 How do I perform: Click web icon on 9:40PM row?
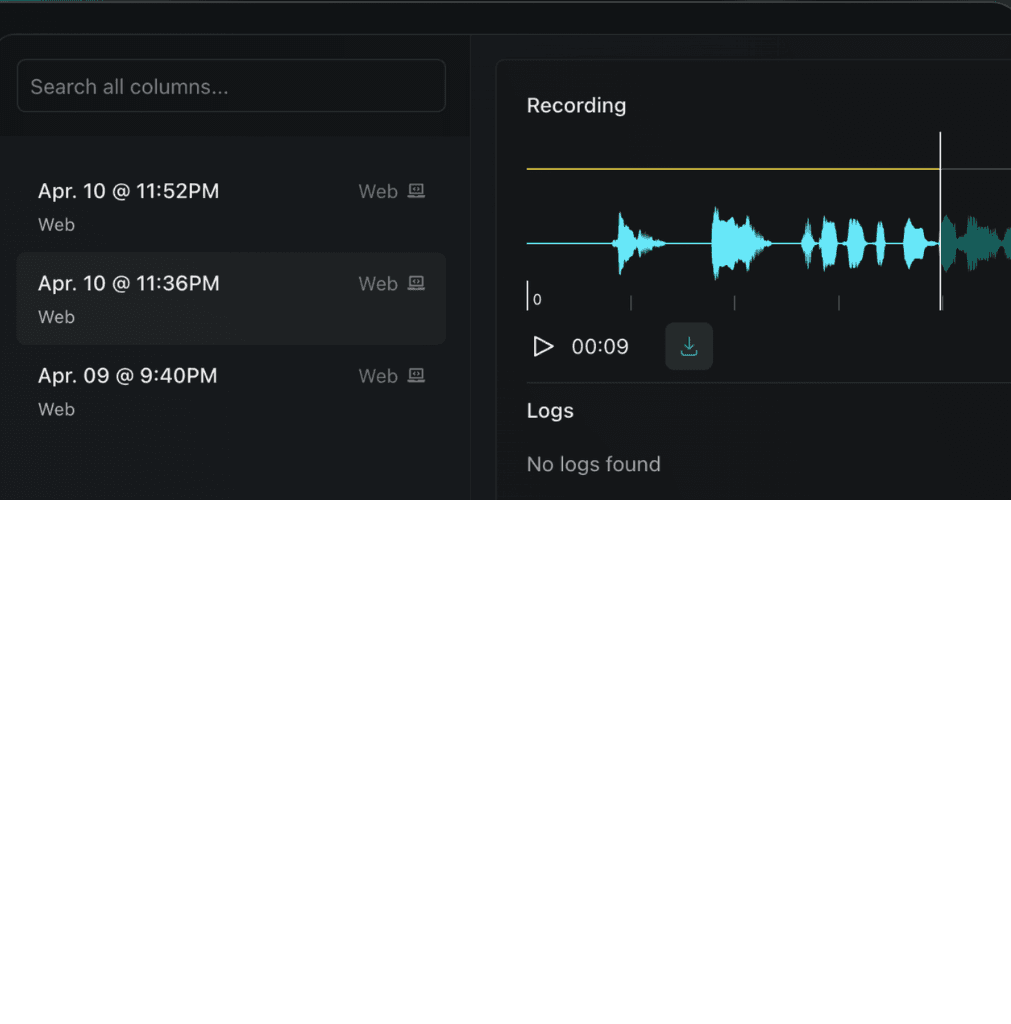tap(417, 376)
